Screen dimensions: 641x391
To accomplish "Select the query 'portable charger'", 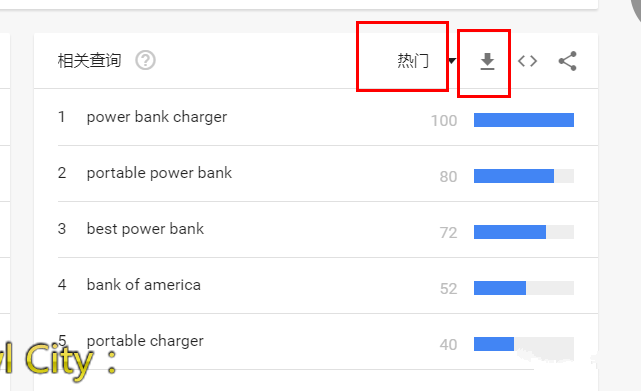I will coord(145,341).
